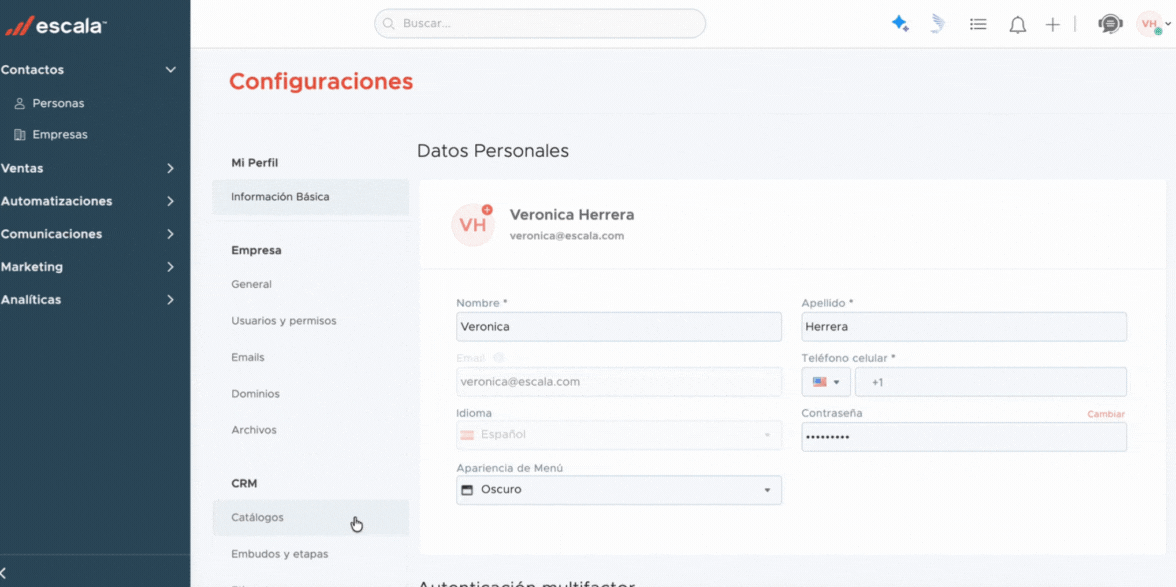Click the profile photo upload avatar

point(472,225)
